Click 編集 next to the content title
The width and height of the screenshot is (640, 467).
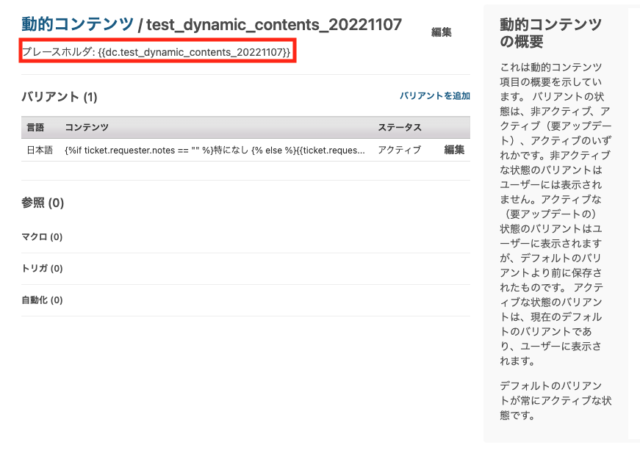pos(441,32)
